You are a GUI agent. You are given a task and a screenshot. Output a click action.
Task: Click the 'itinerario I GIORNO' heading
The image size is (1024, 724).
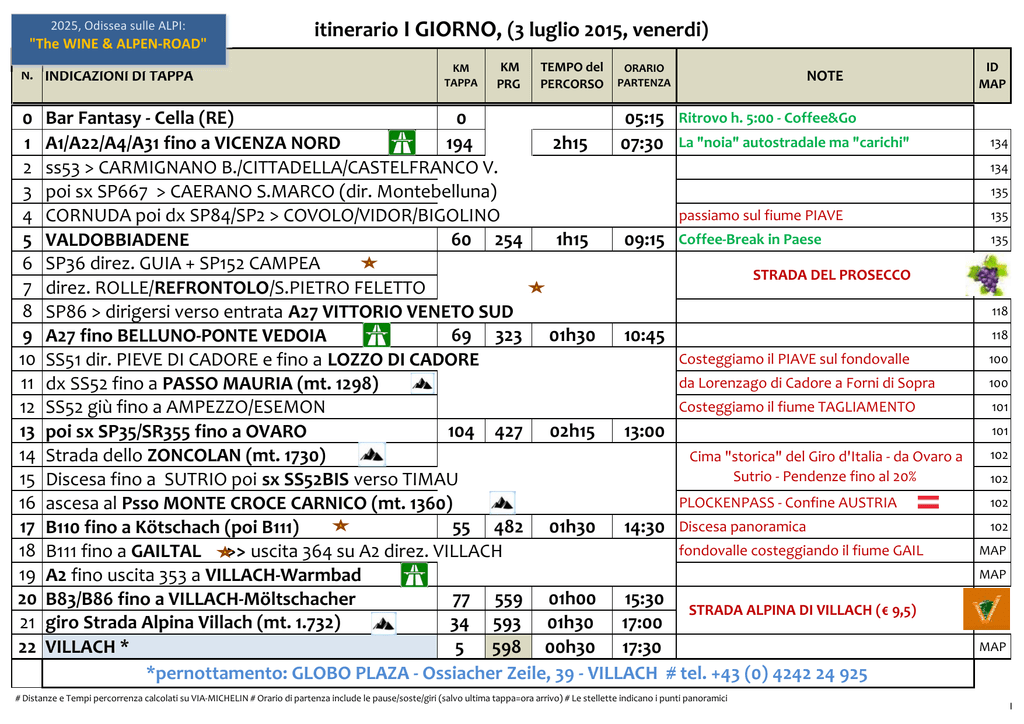click(x=511, y=29)
